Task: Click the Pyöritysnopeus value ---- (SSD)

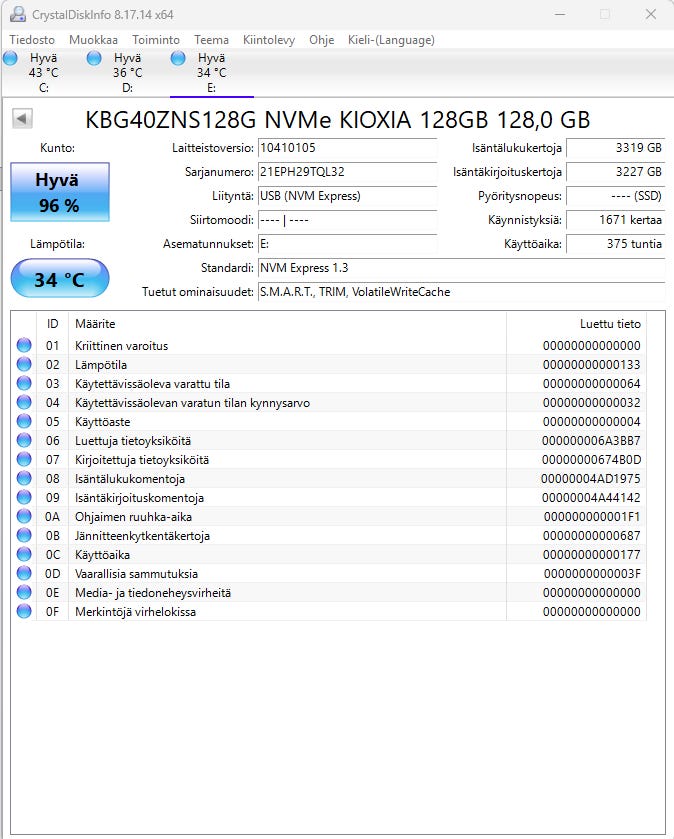Action: pos(615,196)
